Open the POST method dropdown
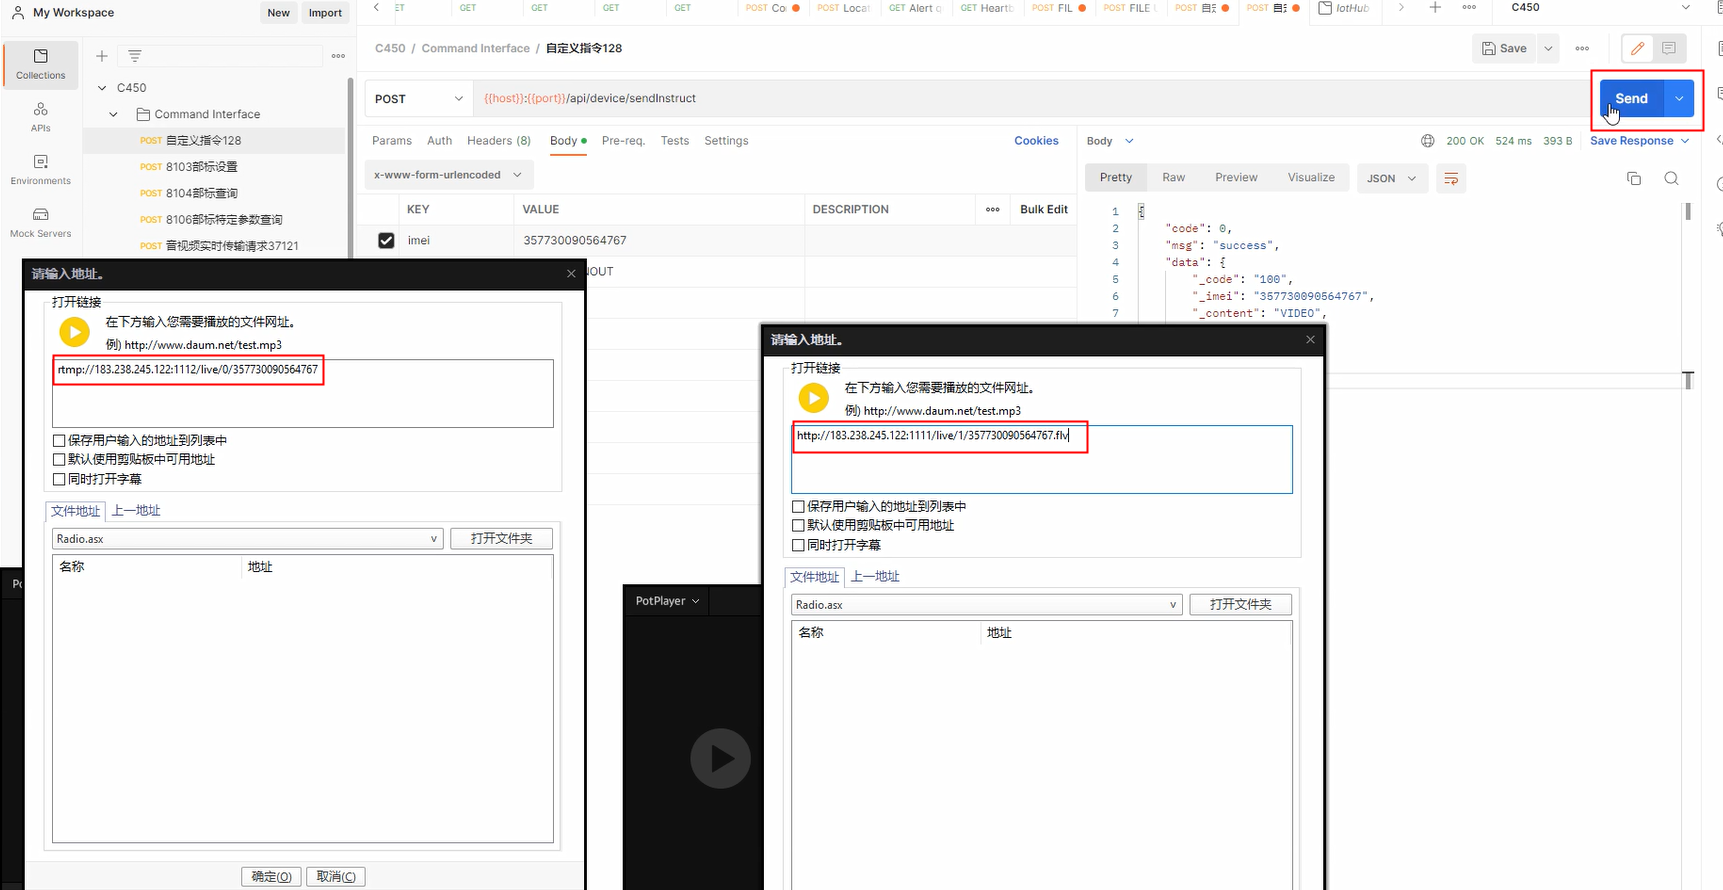Viewport: 1723px width, 890px height. tap(418, 99)
